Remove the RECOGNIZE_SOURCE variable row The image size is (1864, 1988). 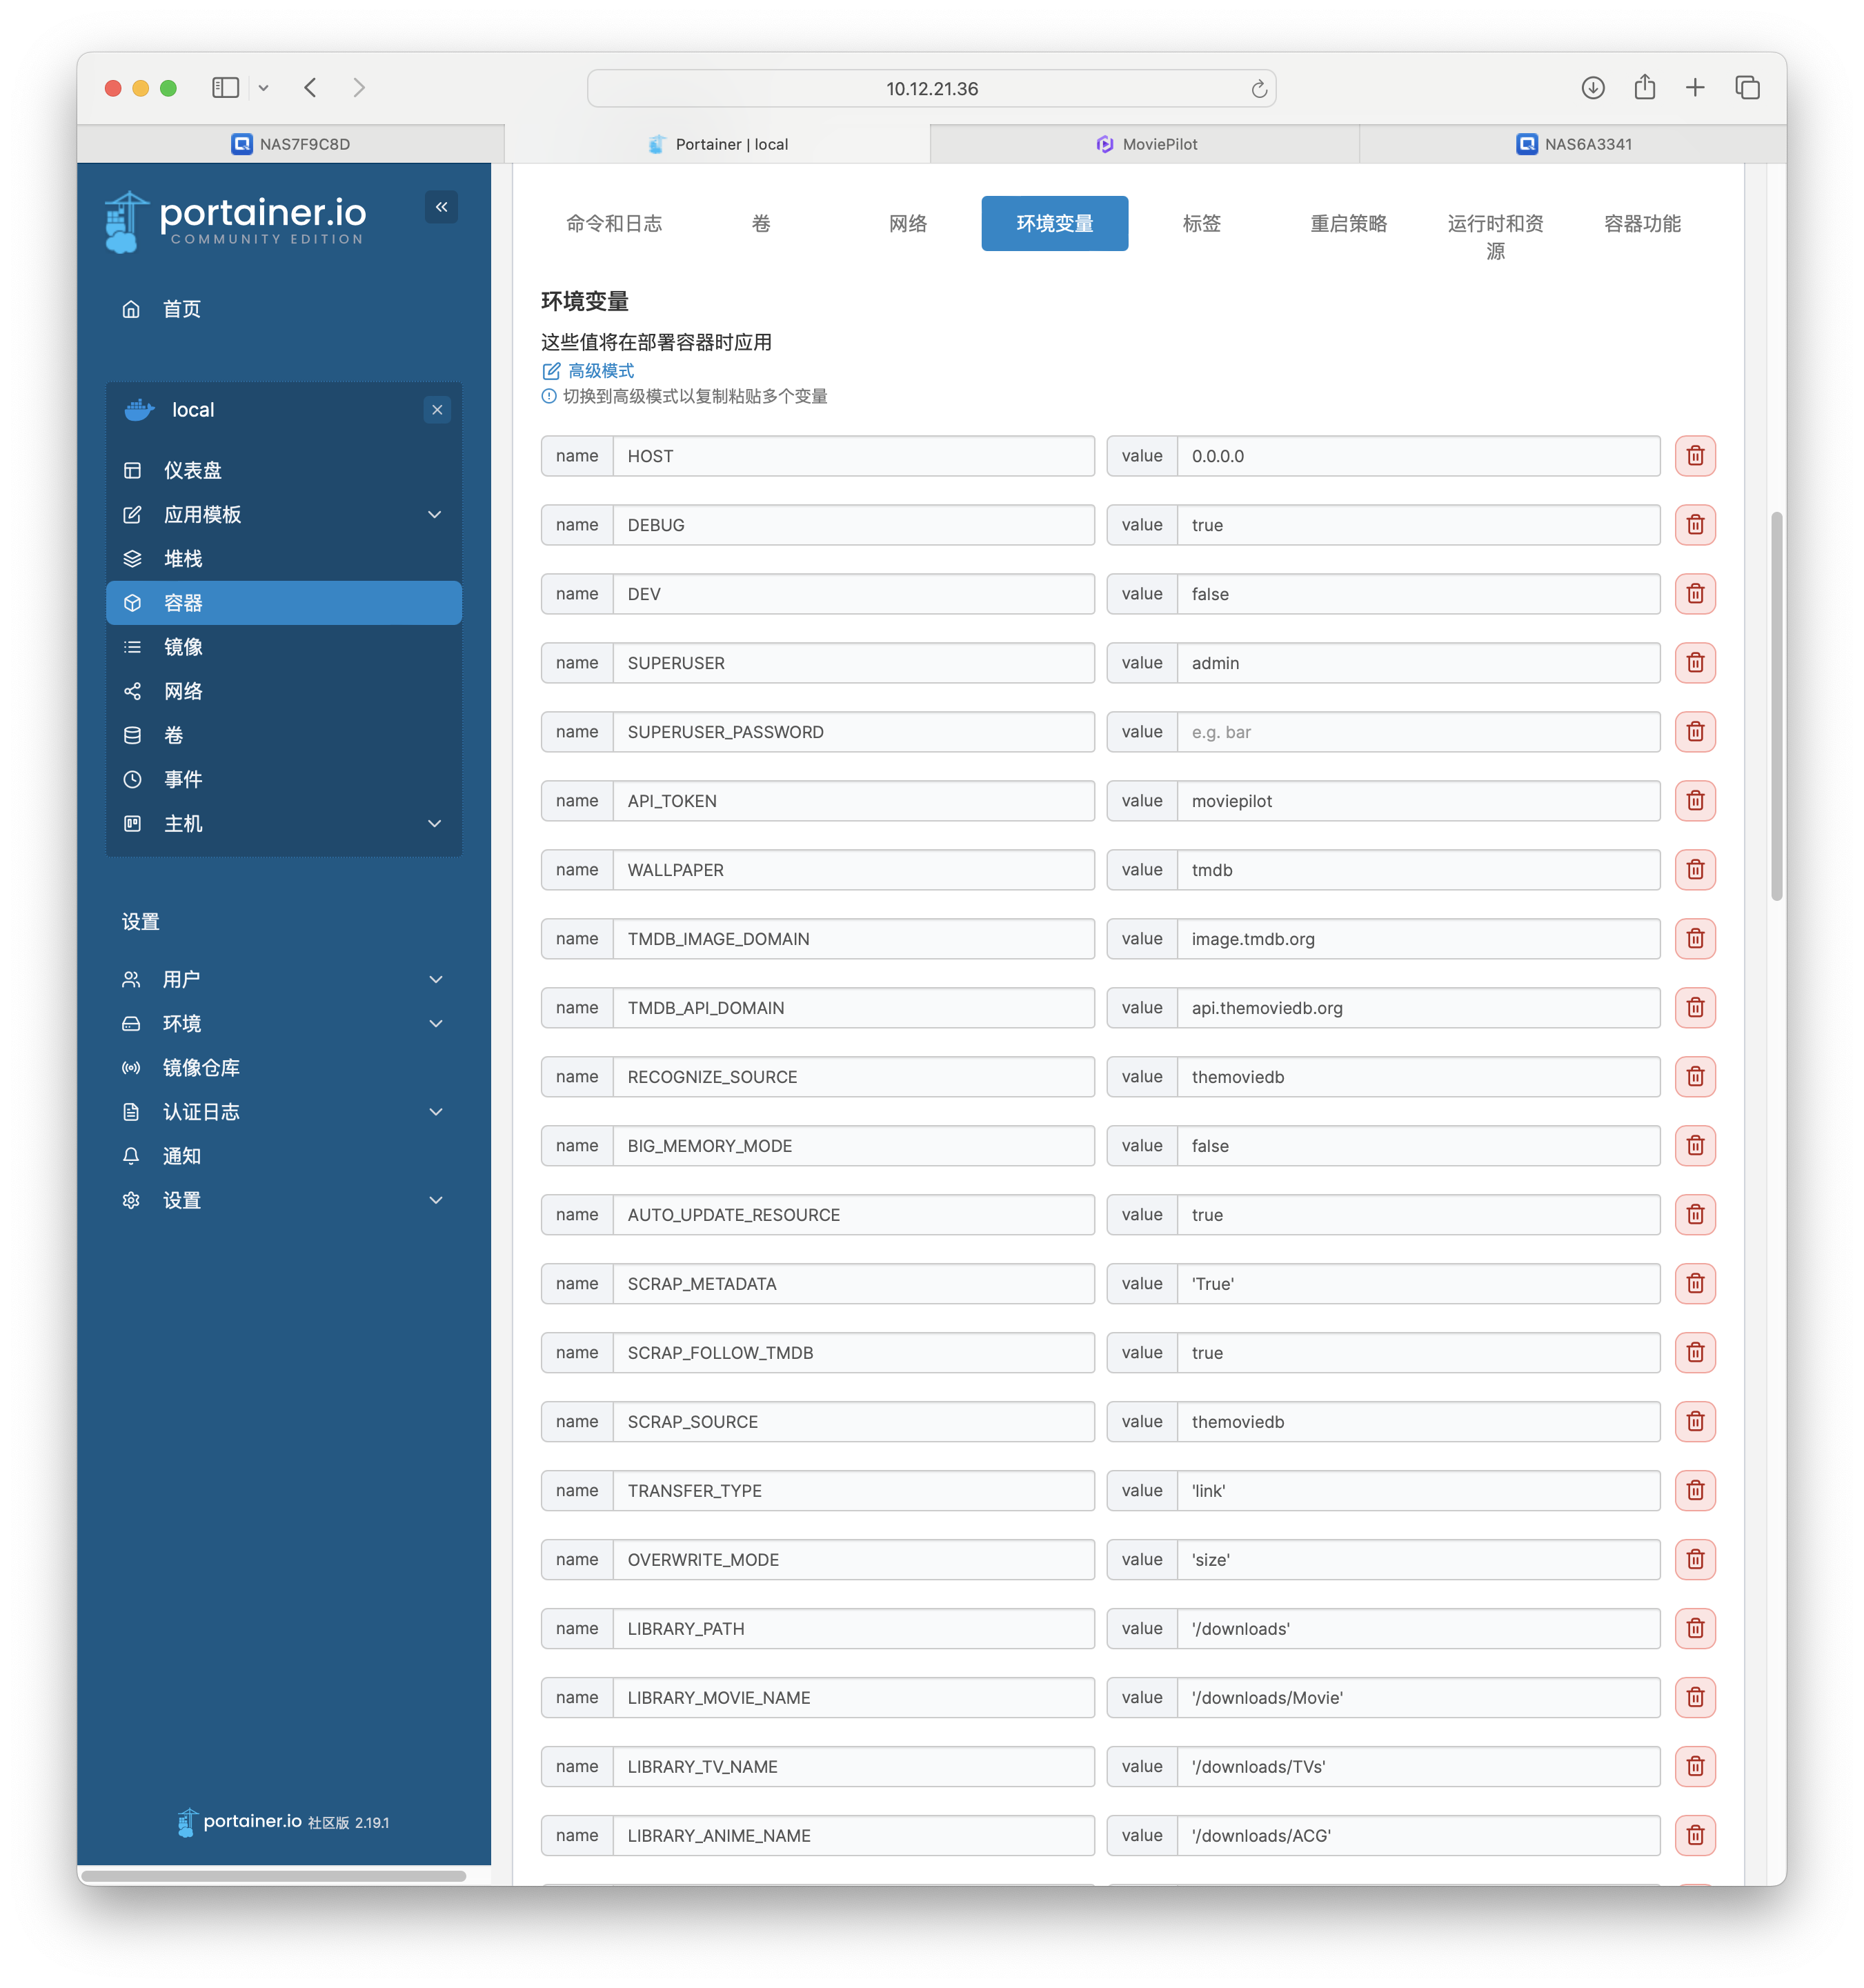[1694, 1077]
